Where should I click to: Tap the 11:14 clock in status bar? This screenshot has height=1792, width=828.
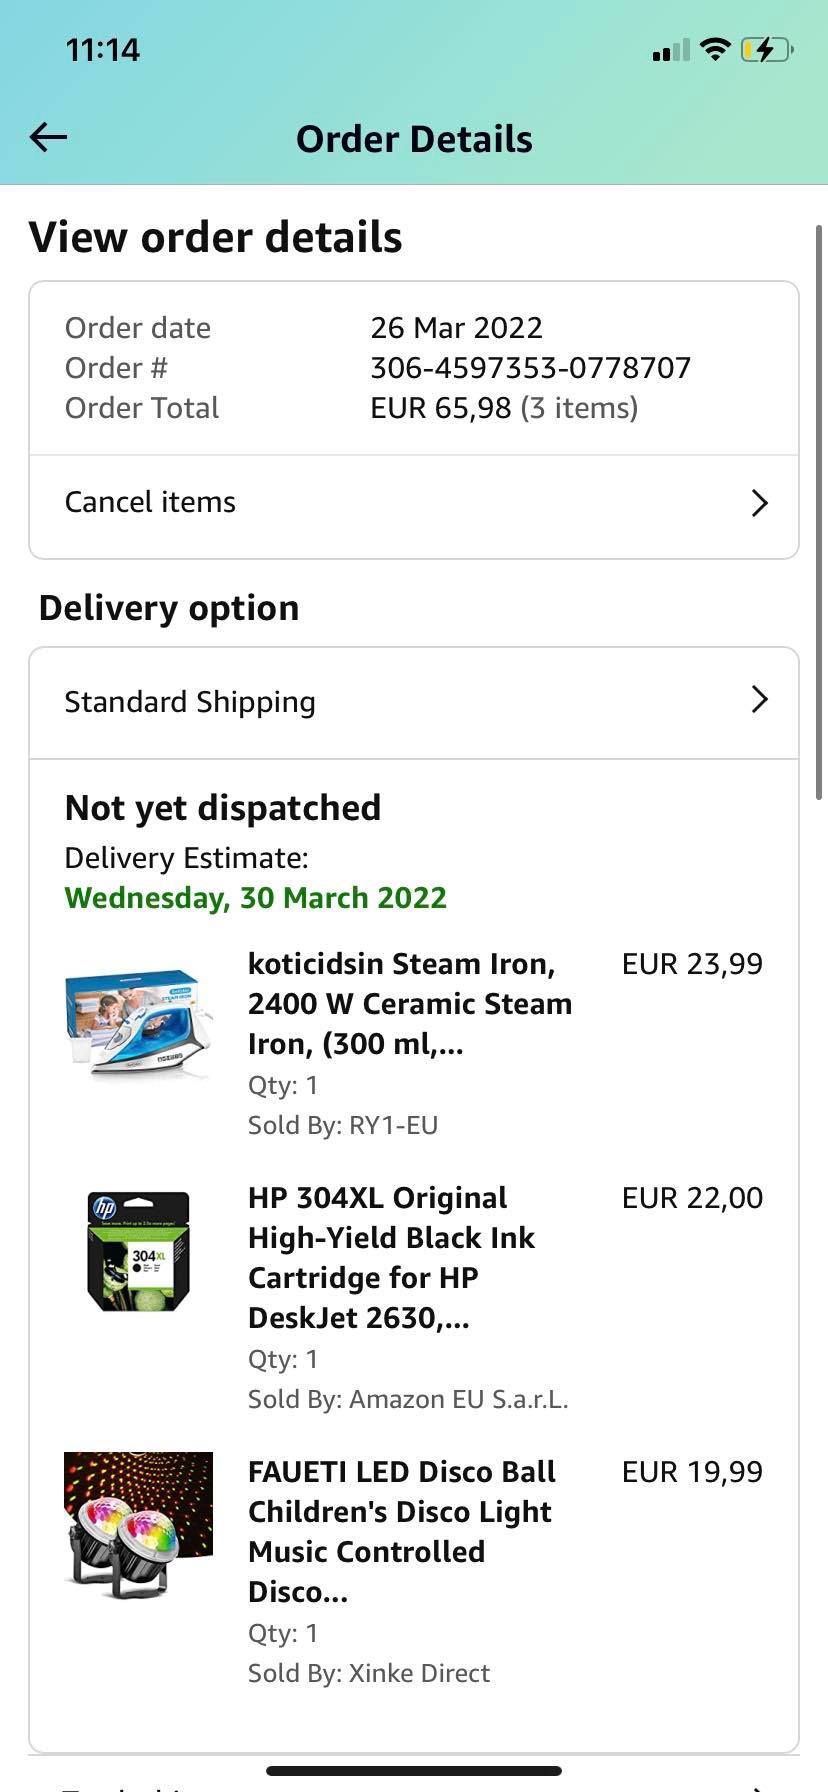pos(103,50)
